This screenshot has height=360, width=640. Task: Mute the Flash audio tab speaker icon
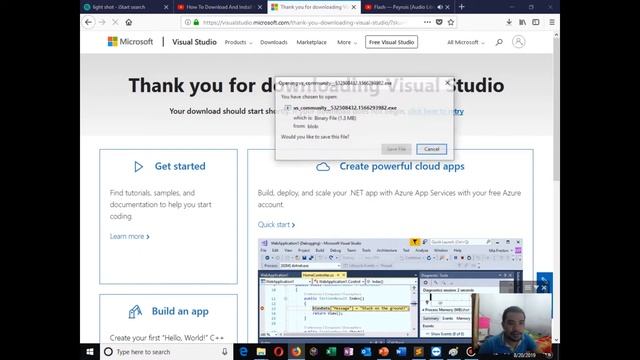point(440,7)
